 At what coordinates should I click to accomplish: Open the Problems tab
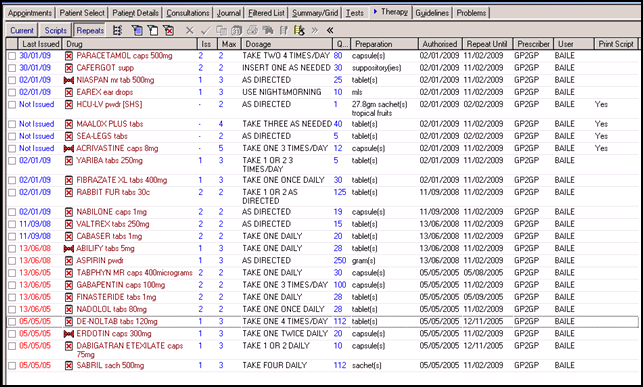coord(471,13)
